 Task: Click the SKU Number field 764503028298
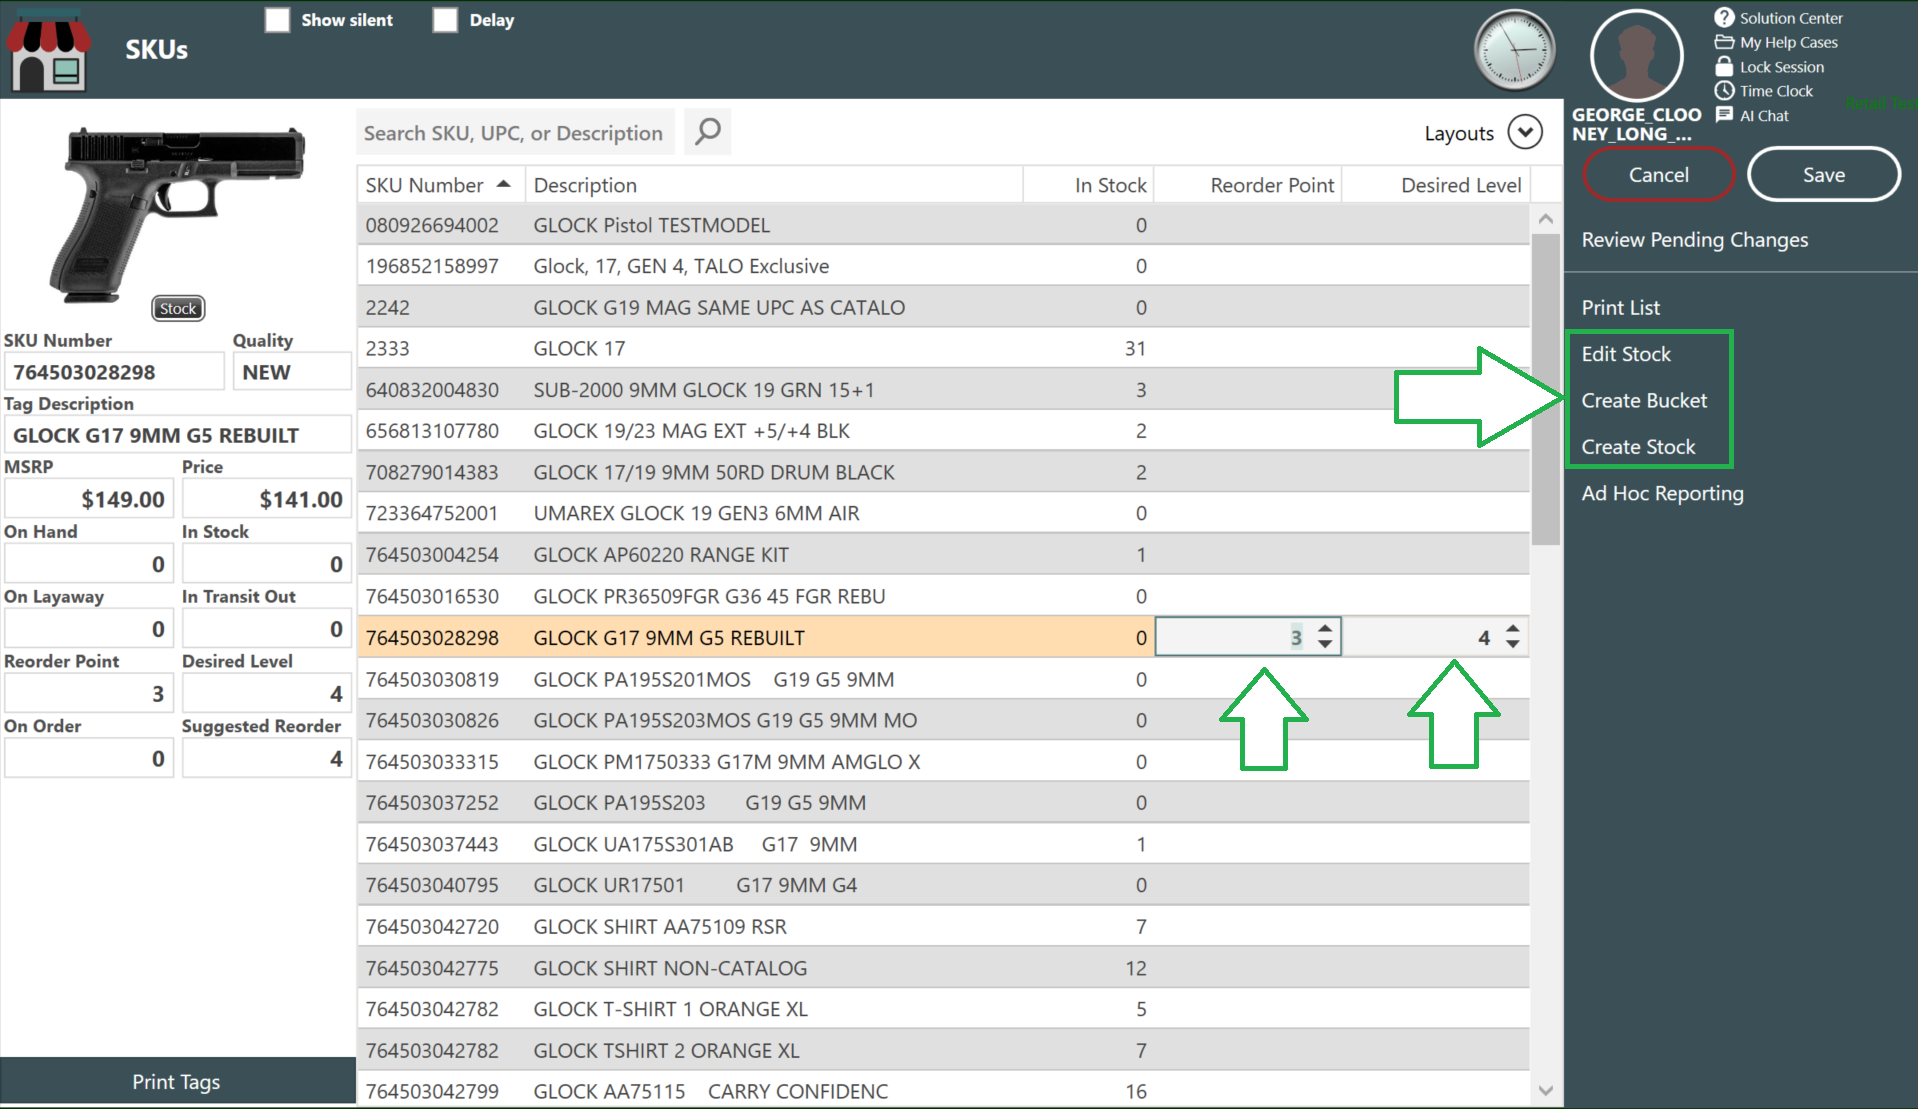(x=114, y=372)
